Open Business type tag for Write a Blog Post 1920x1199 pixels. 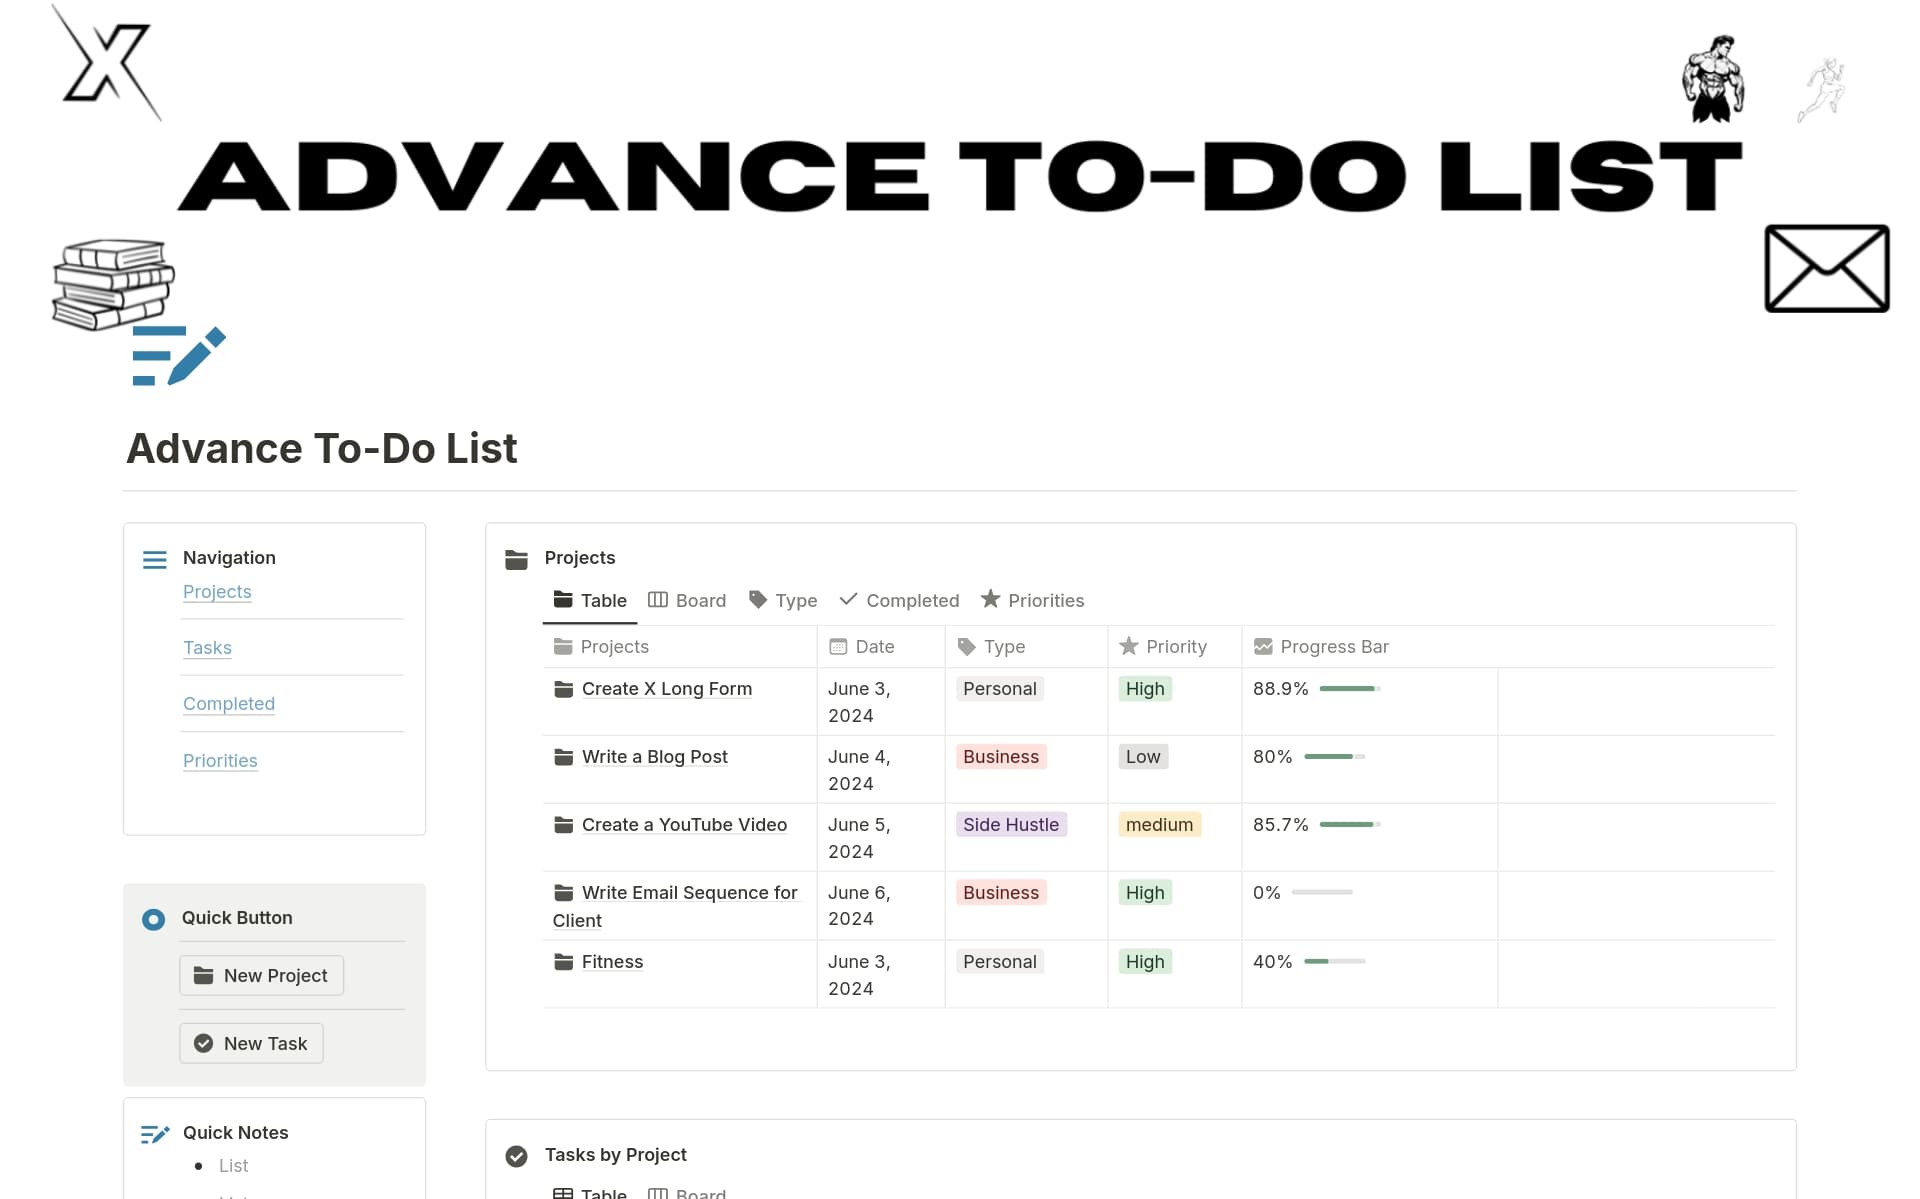pyautogui.click(x=1001, y=757)
